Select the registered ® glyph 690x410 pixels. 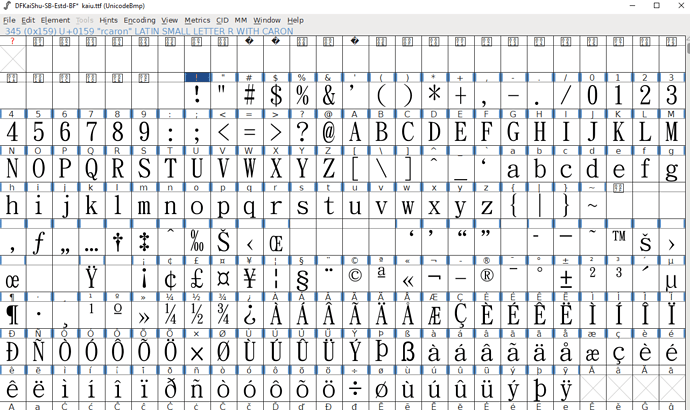(x=488, y=278)
